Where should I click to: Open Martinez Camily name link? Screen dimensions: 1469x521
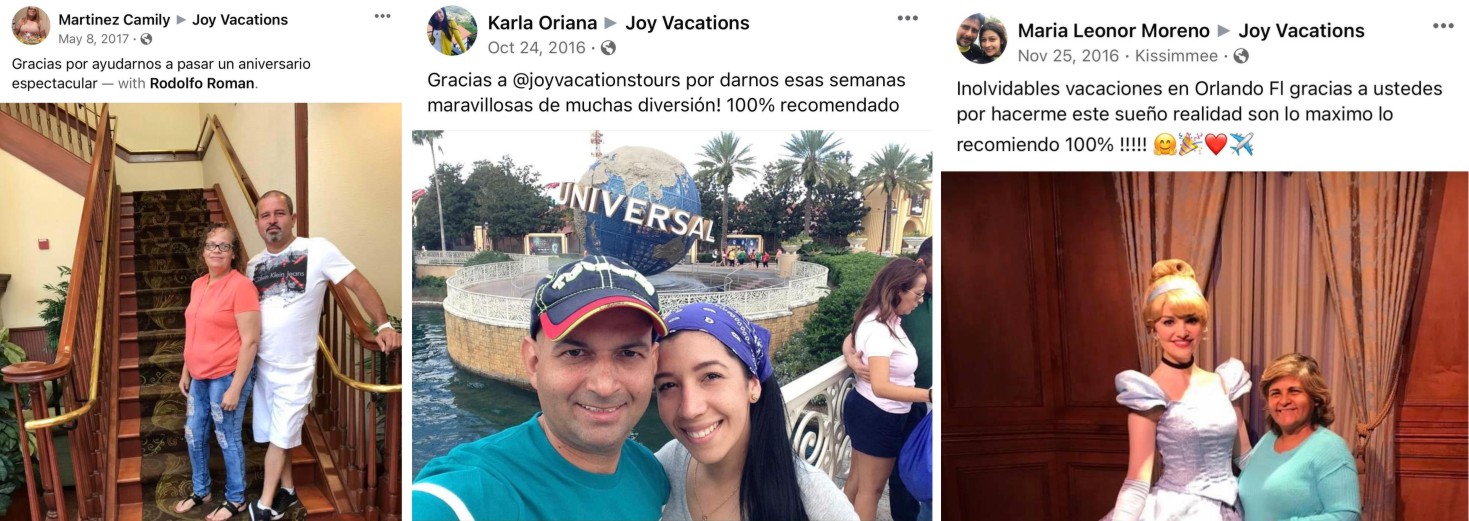coord(114,20)
